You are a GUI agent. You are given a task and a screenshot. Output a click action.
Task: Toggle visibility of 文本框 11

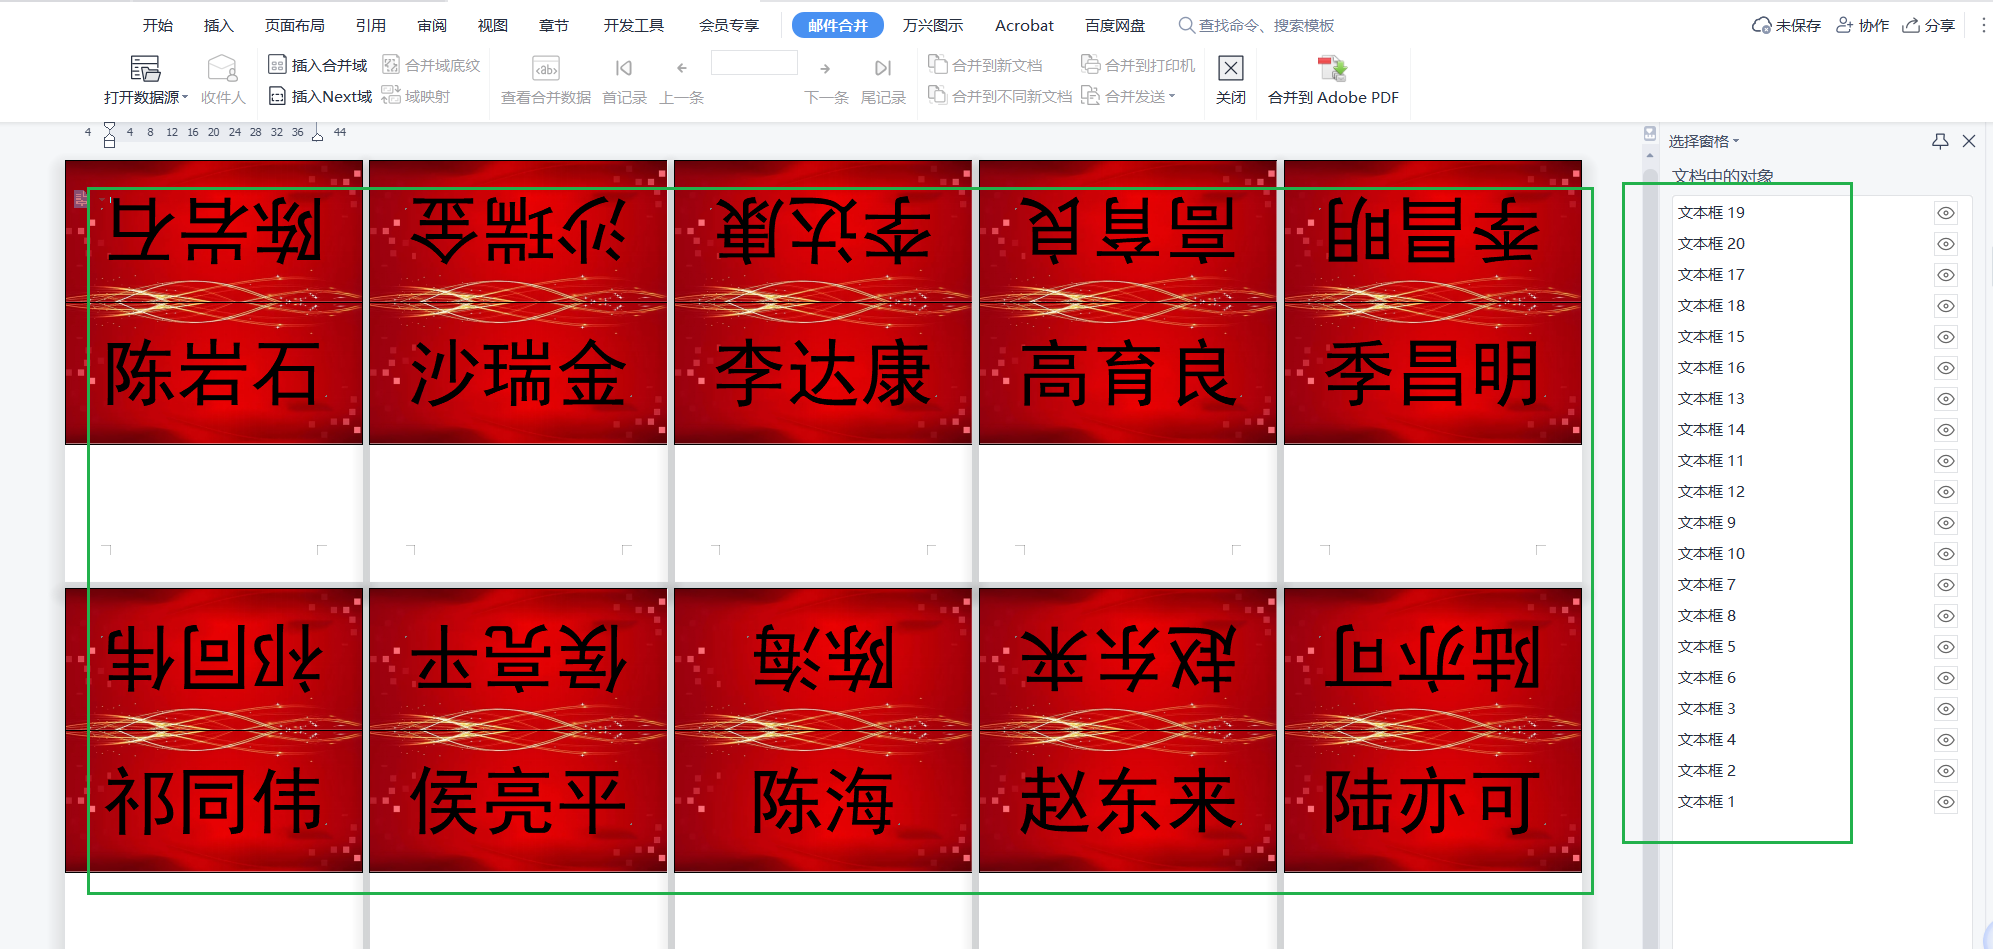1945,461
